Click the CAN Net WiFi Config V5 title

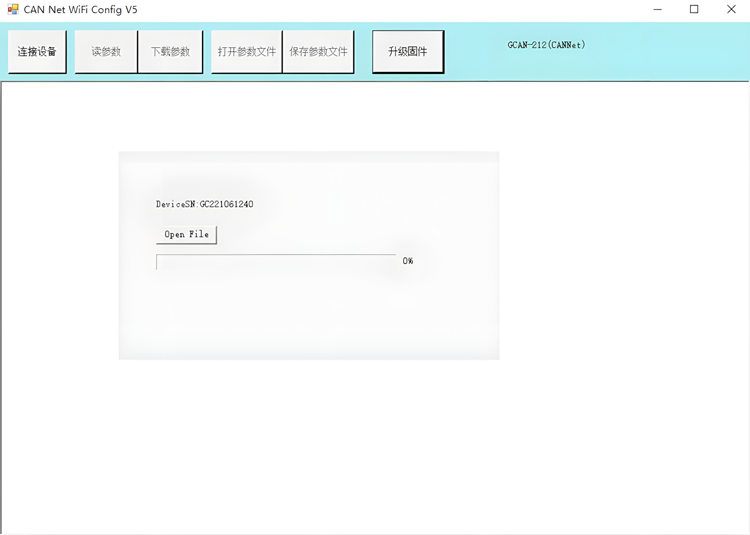81,10
